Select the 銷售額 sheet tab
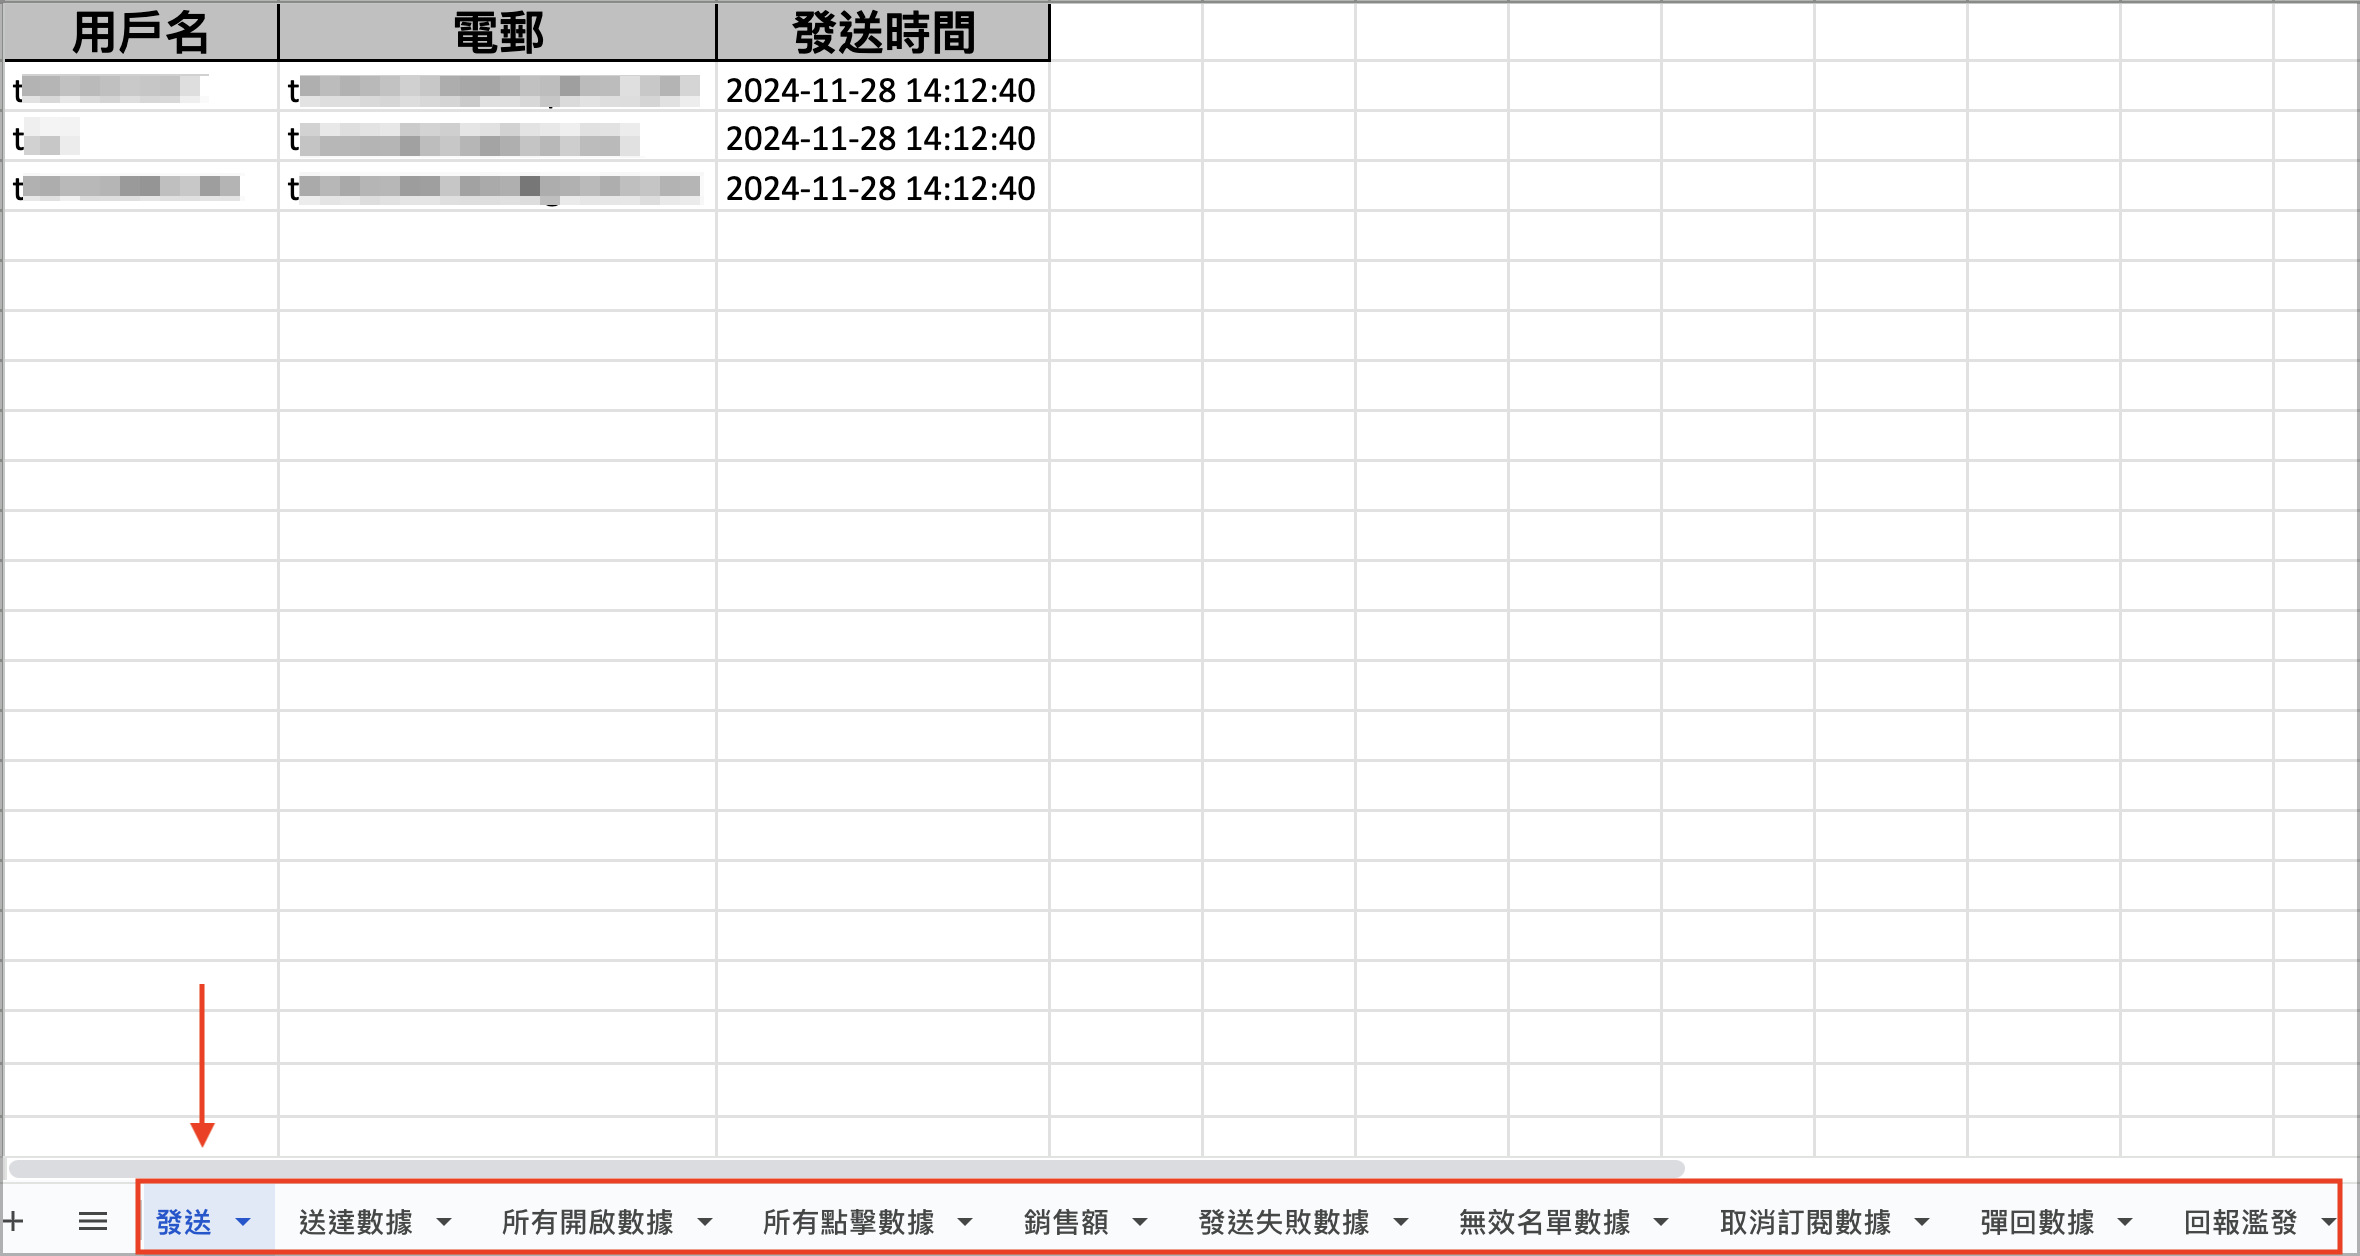This screenshot has width=2360, height=1256. click(1066, 1222)
